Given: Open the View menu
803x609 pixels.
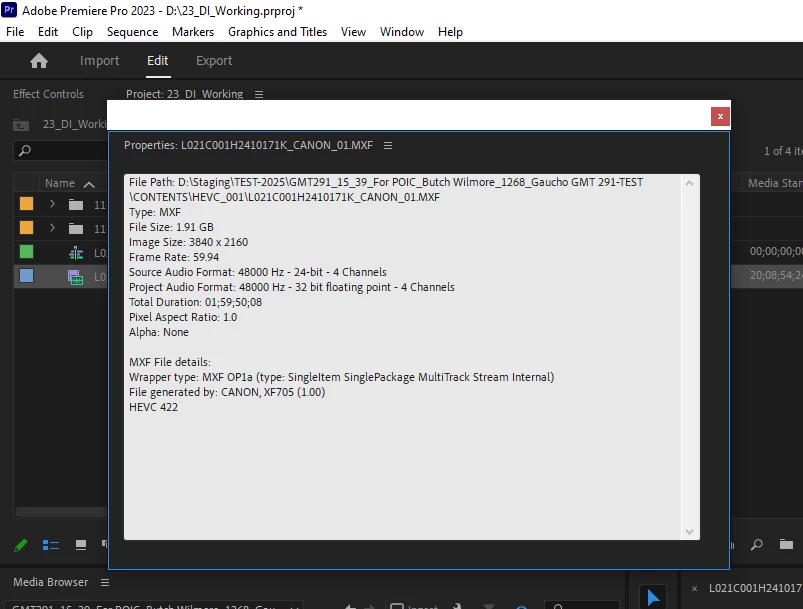Looking at the screenshot, I should point(353,32).
